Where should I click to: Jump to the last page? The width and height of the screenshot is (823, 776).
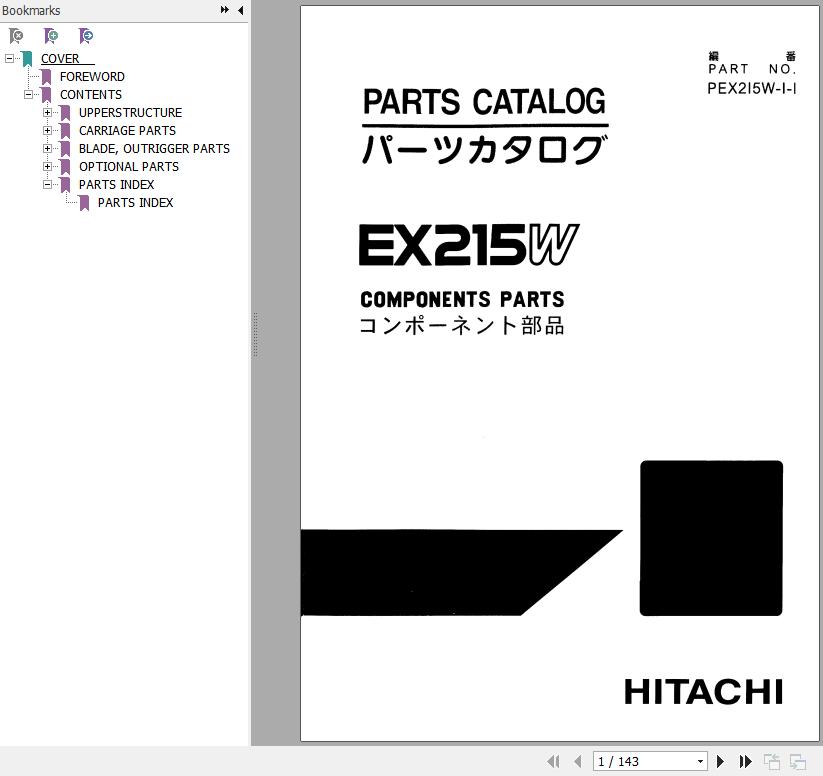745,762
